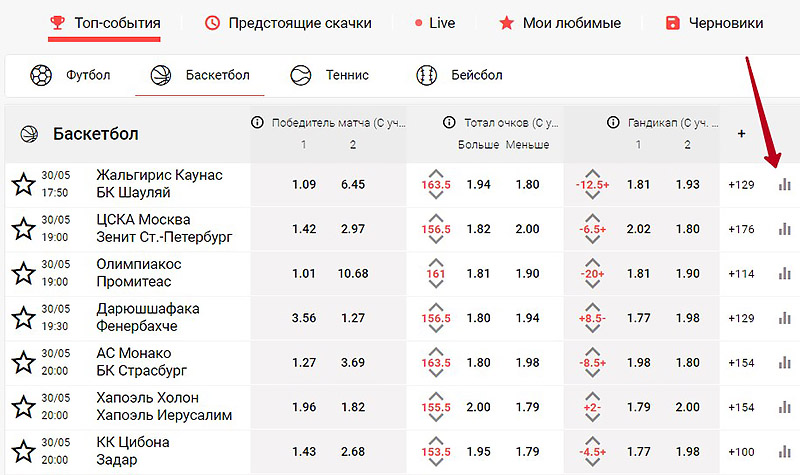Open statistics for АС Монако match
Screen dimensions: 800x475
coord(784,363)
